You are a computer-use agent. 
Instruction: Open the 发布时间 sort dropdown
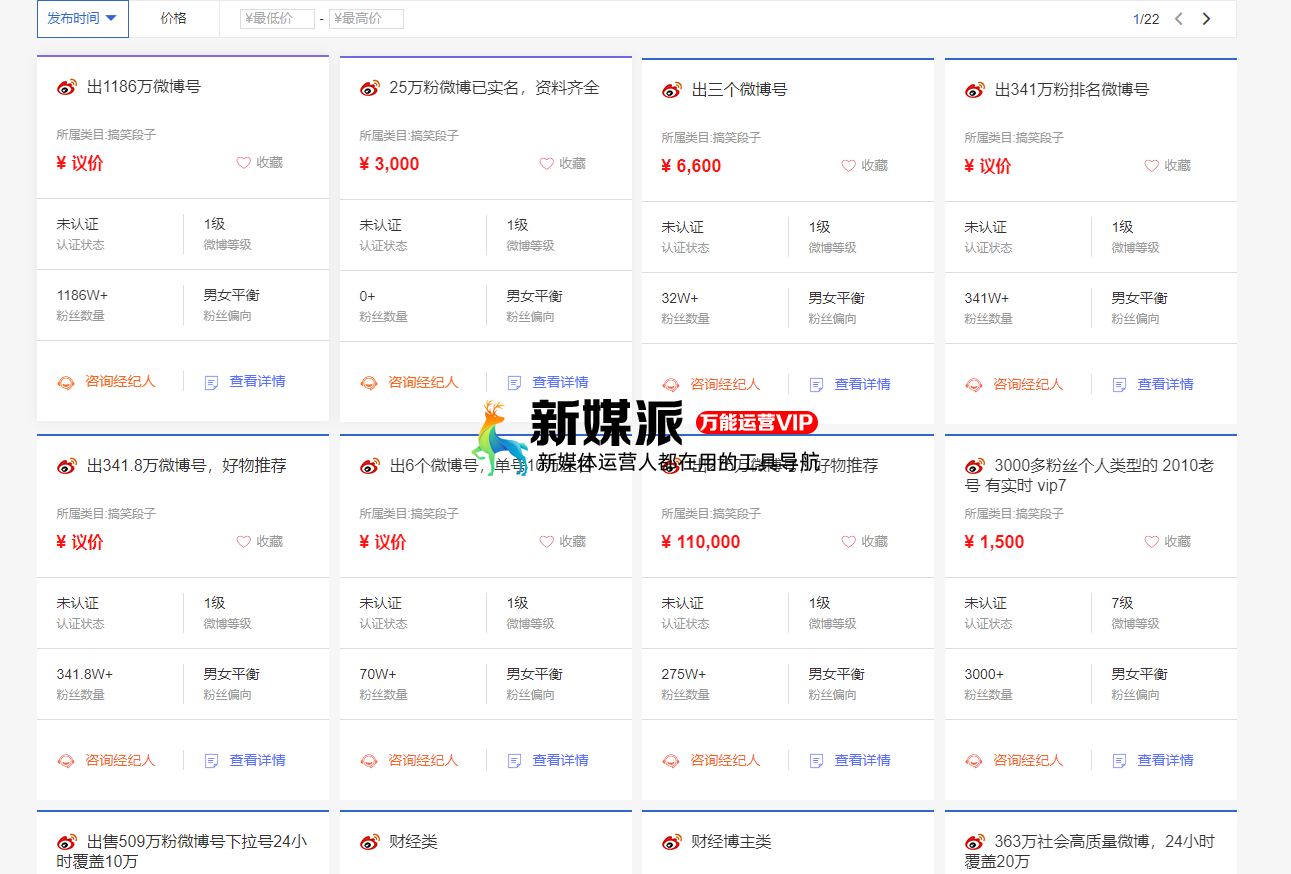click(83, 18)
